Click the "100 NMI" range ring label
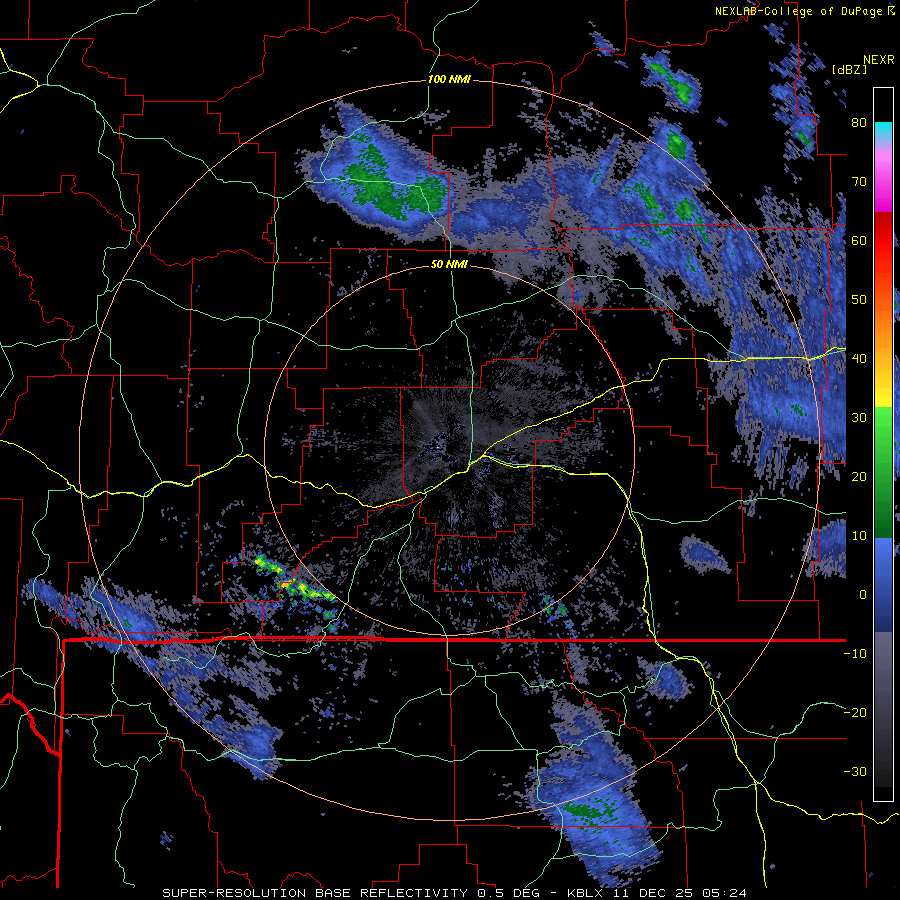 (449, 79)
